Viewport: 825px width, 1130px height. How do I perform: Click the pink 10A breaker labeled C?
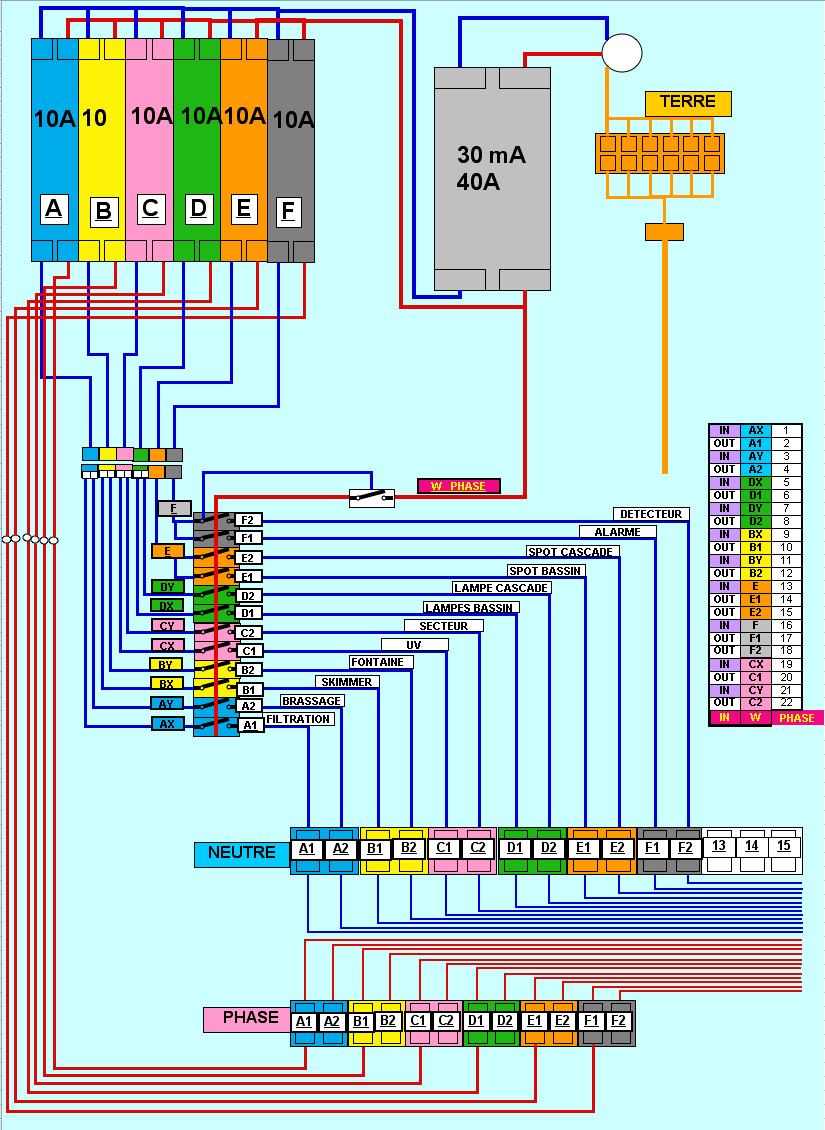click(149, 150)
